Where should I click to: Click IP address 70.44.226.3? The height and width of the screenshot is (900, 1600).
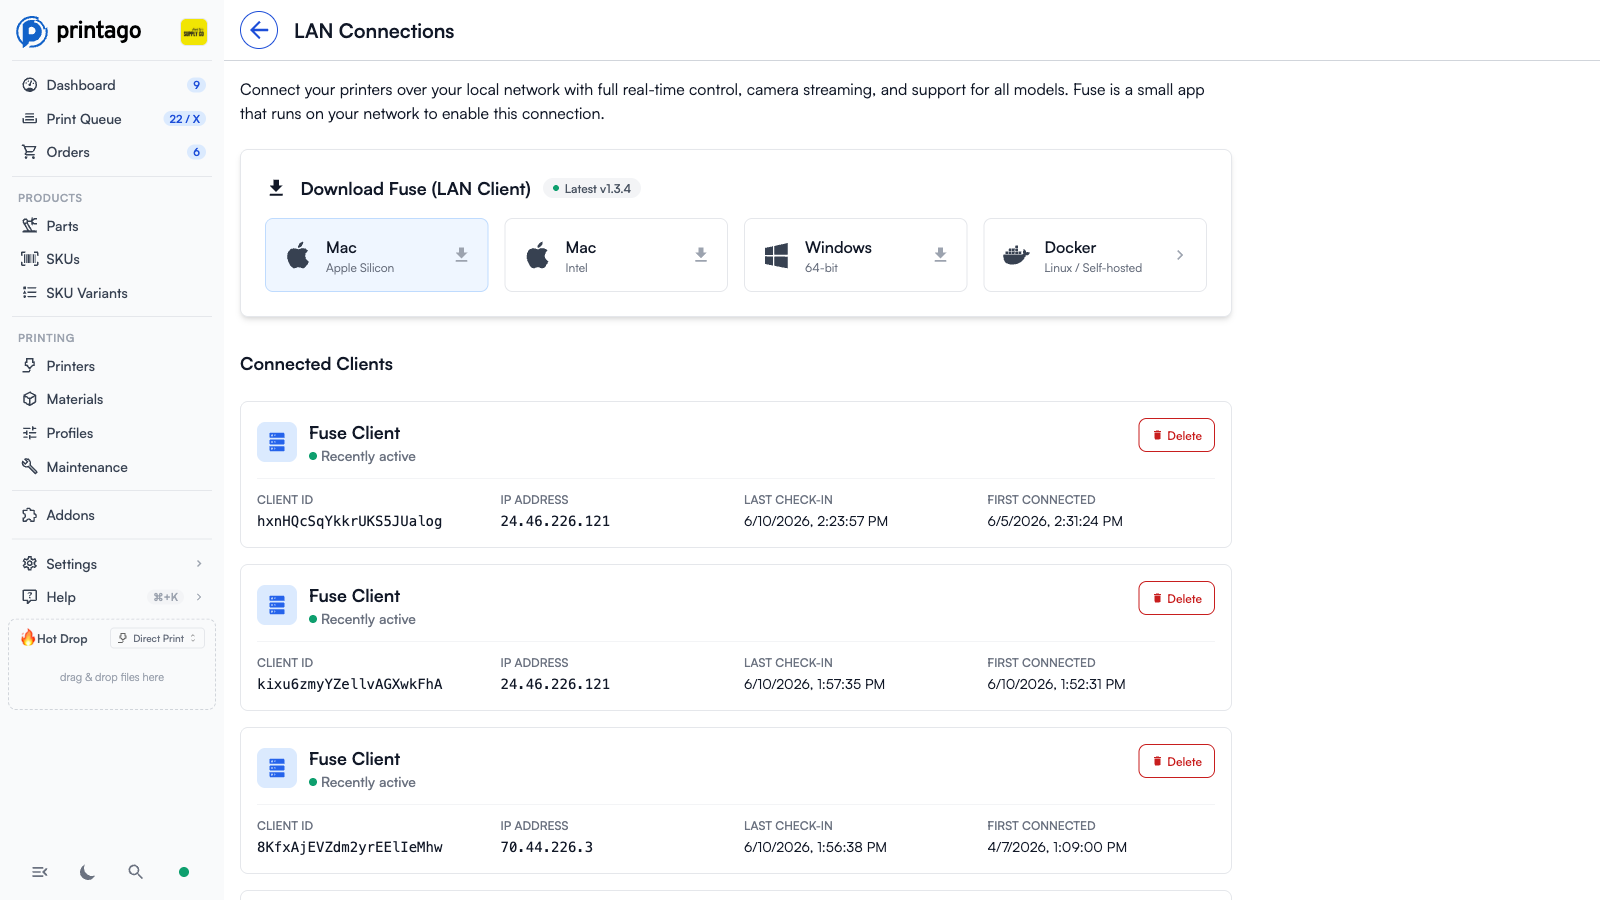tap(547, 847)
